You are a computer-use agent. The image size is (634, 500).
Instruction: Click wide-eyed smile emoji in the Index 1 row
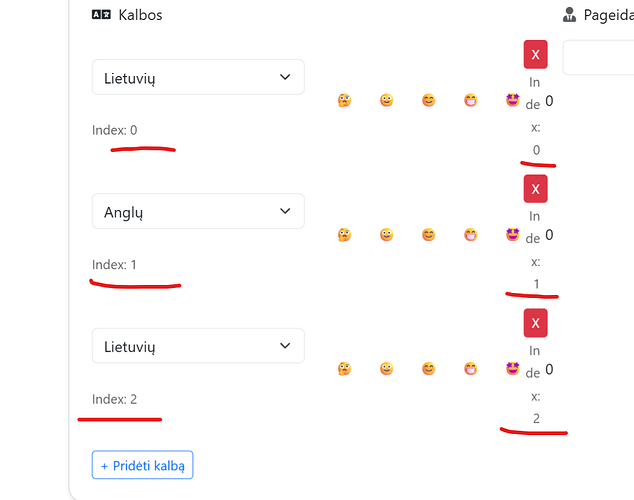click(x=386, y=234)
